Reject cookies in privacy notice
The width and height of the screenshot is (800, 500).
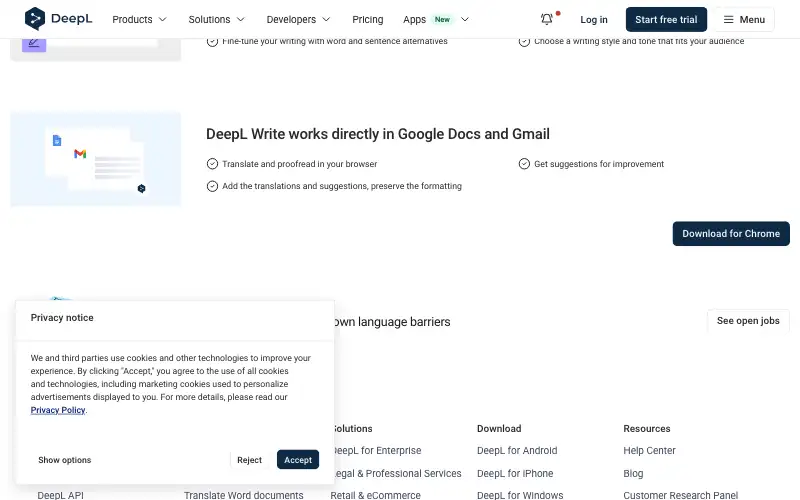click(x=249, y=460)
